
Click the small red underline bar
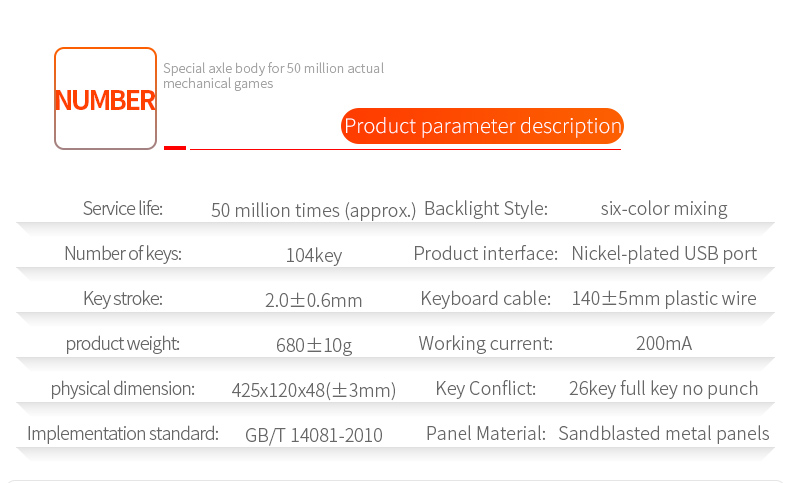pyautogui.click(x=175, y=147)
